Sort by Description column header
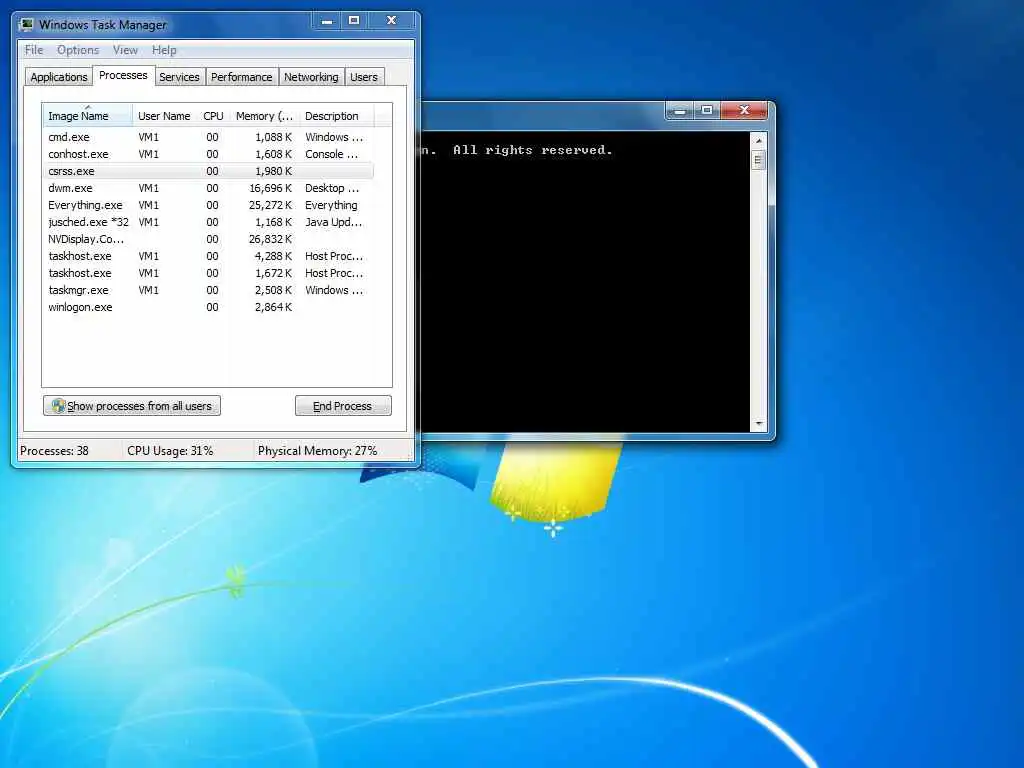Screen dimensions: 1024x768 336,116
